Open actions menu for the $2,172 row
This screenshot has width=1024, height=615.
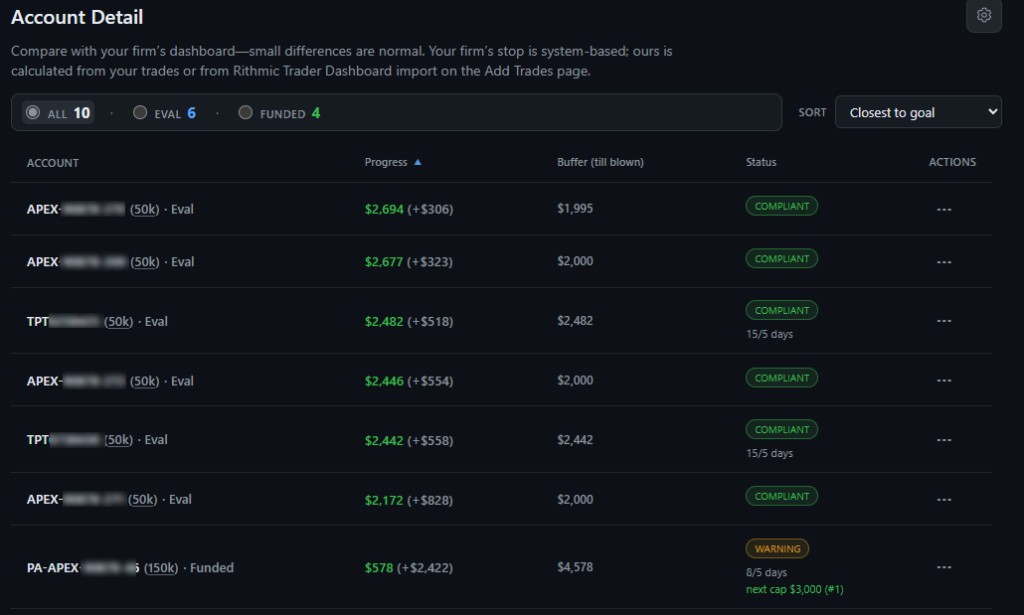point(944,500)
